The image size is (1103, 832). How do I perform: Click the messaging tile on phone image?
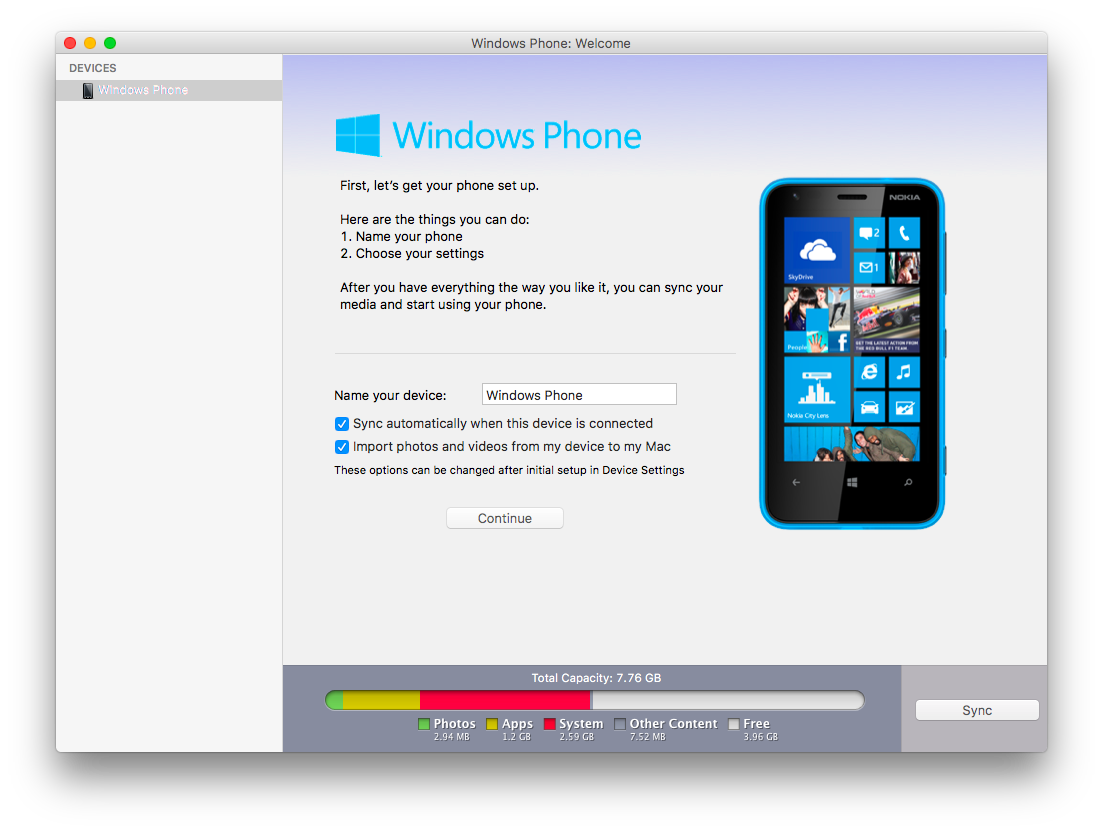tap(869, 233)
